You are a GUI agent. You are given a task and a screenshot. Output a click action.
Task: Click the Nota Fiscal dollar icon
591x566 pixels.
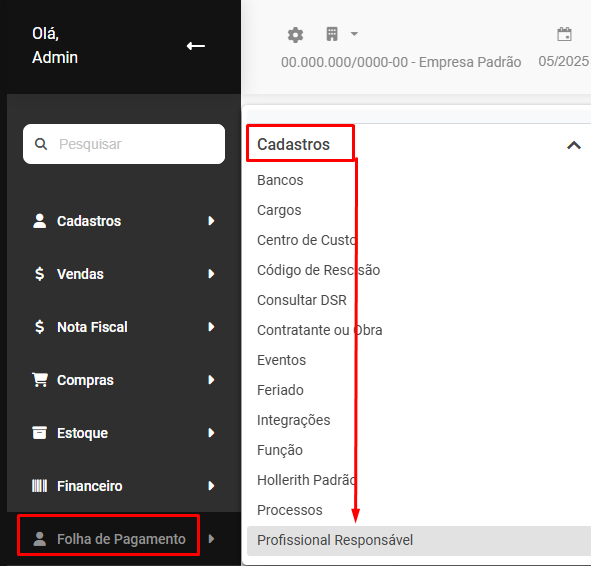[39, 327]
